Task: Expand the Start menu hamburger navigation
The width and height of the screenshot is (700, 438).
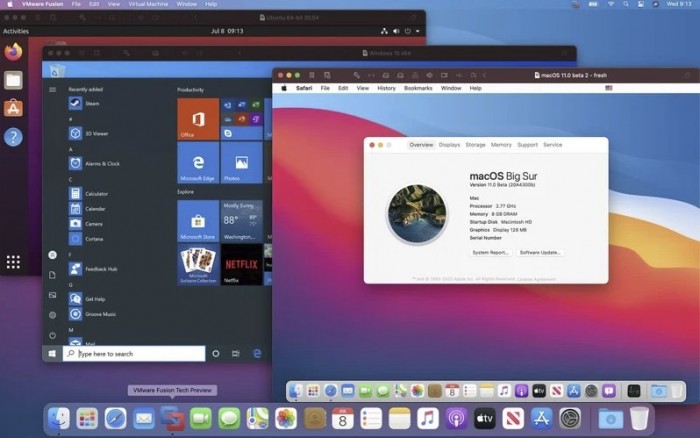Action: (x=52, y=90)
